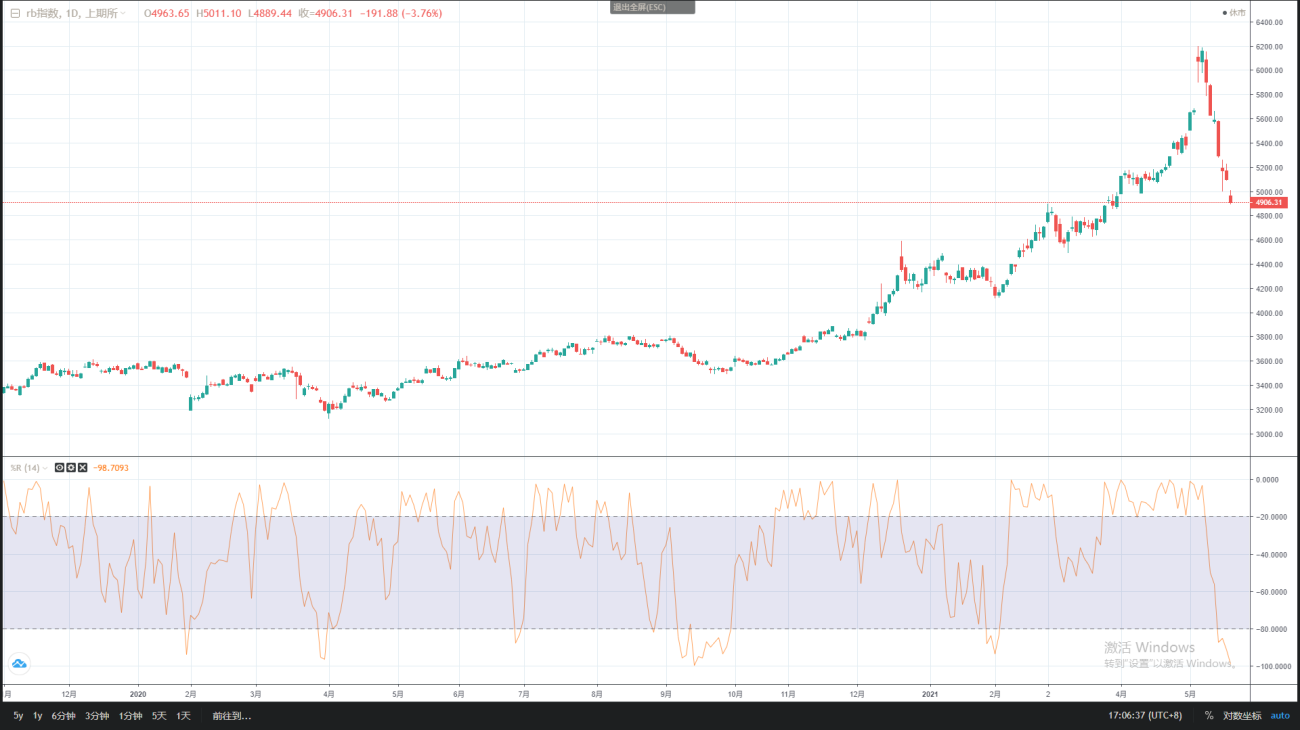
Task: Select the 1y time range
Action: point(38,715)
